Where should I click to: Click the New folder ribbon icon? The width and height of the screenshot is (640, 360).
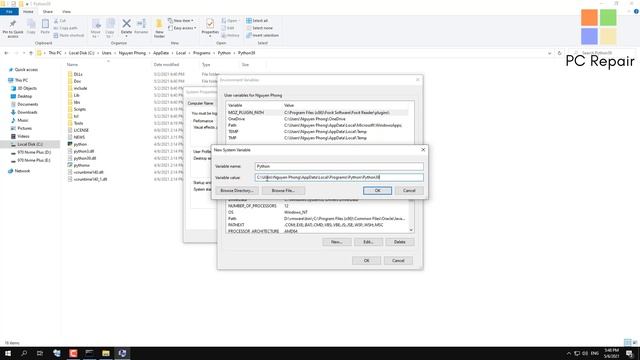159,28
